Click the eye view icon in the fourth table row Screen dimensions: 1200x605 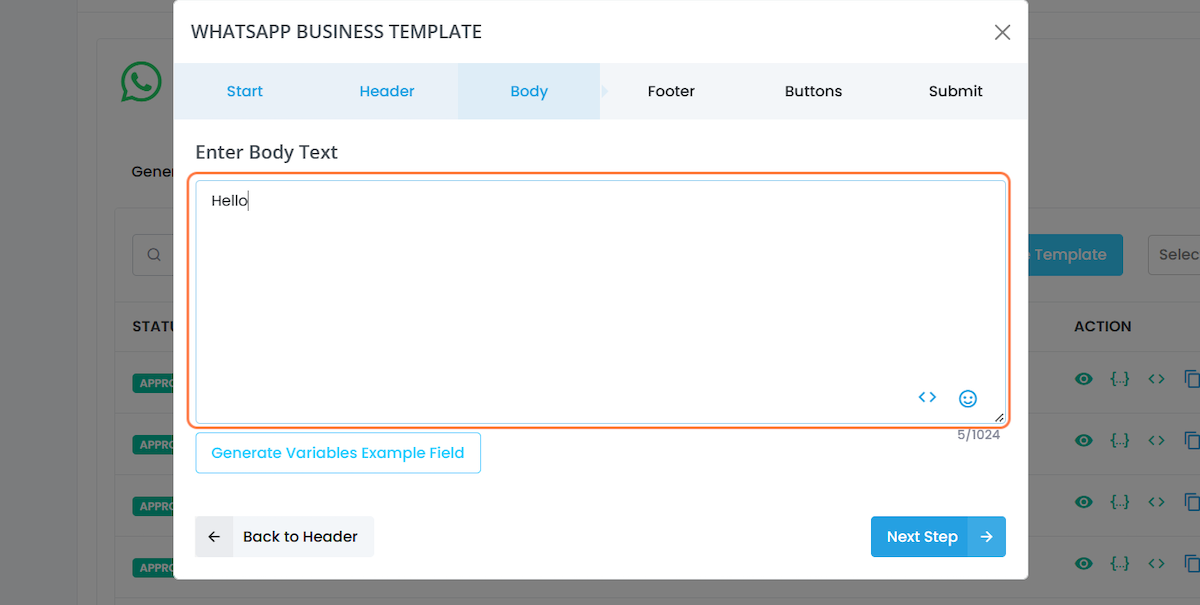pos(1083,564)
